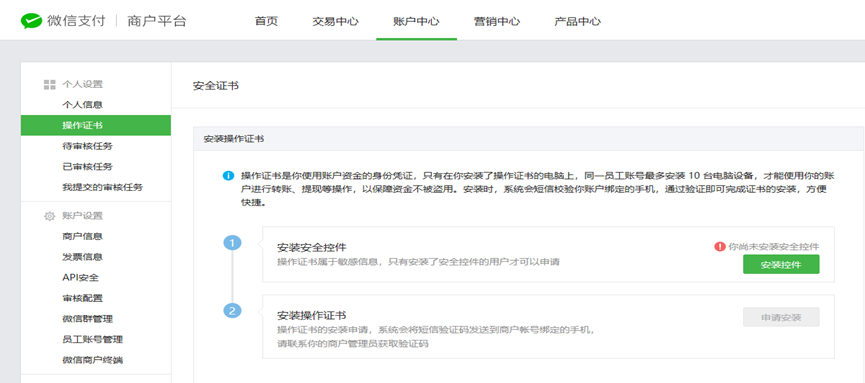Screen dimensions: 865x383
Task: Click the 你尚未安装安全控件 warning text
Action: click(x=774, y=246)
